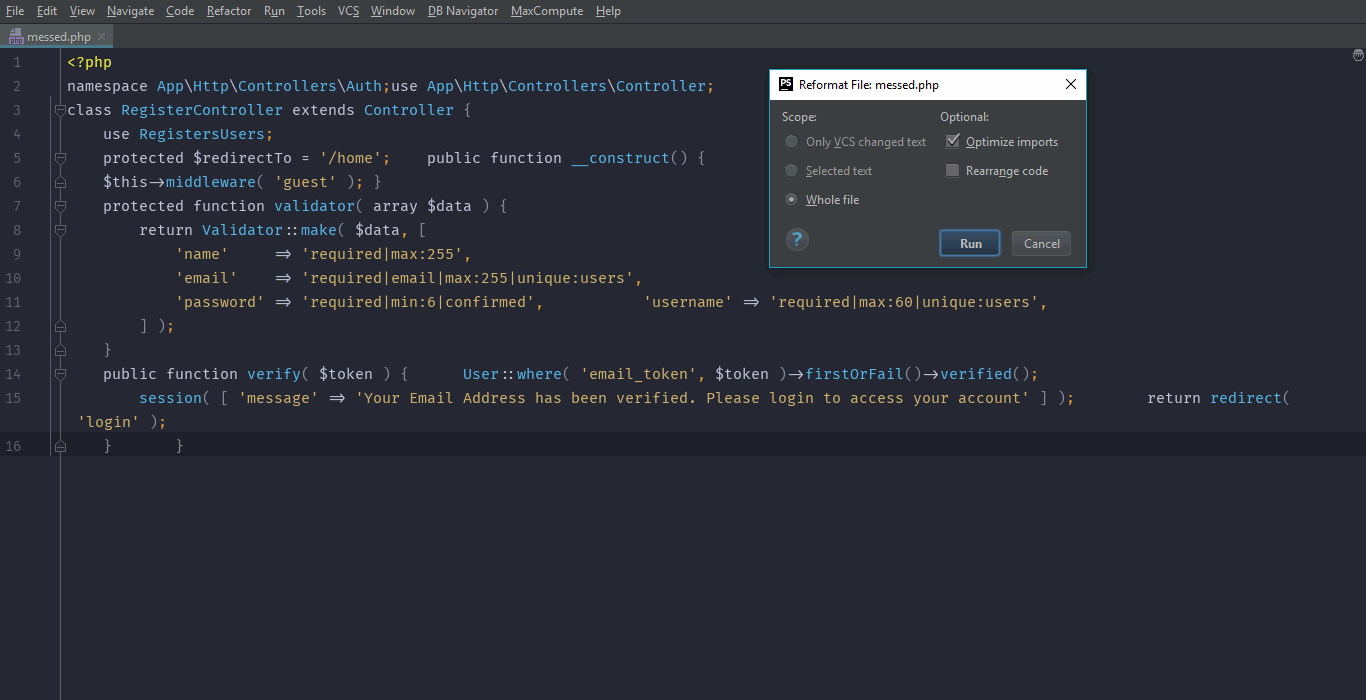Close the Reformat File dialog
1366x700 pixels.
coord(1071,85)
